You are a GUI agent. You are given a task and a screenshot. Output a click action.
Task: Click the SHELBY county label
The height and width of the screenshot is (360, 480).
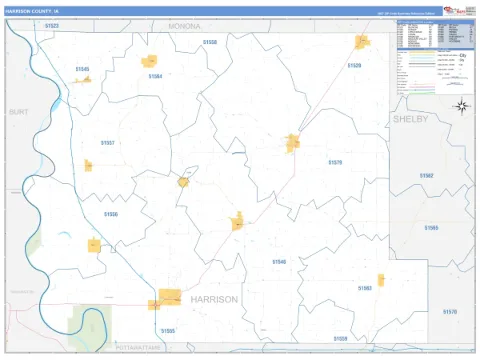pyautogui.click(x=411, y=119)
